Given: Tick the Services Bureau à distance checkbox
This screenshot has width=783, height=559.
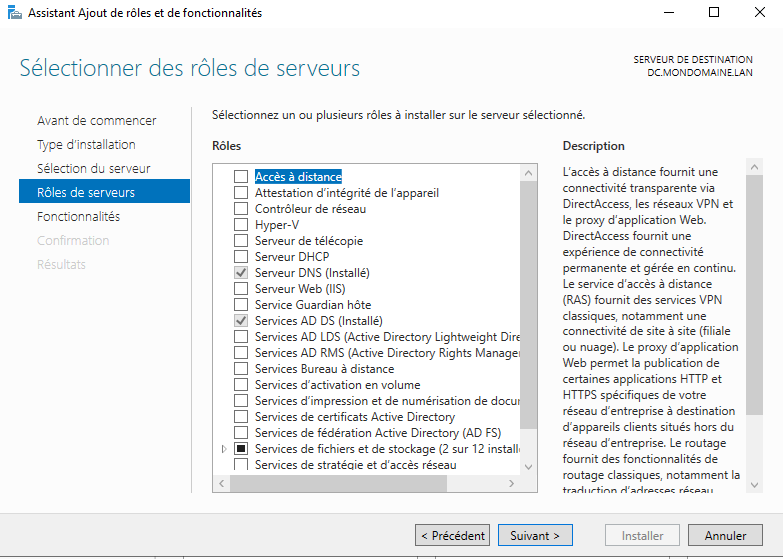Looking at the screenshot, I should 241,368.
